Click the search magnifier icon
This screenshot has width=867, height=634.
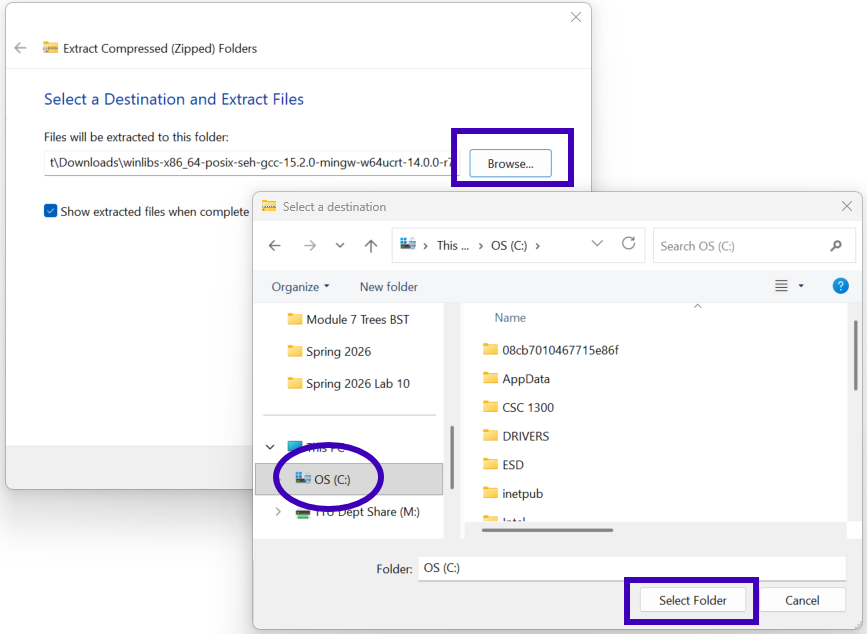point(836,246)
